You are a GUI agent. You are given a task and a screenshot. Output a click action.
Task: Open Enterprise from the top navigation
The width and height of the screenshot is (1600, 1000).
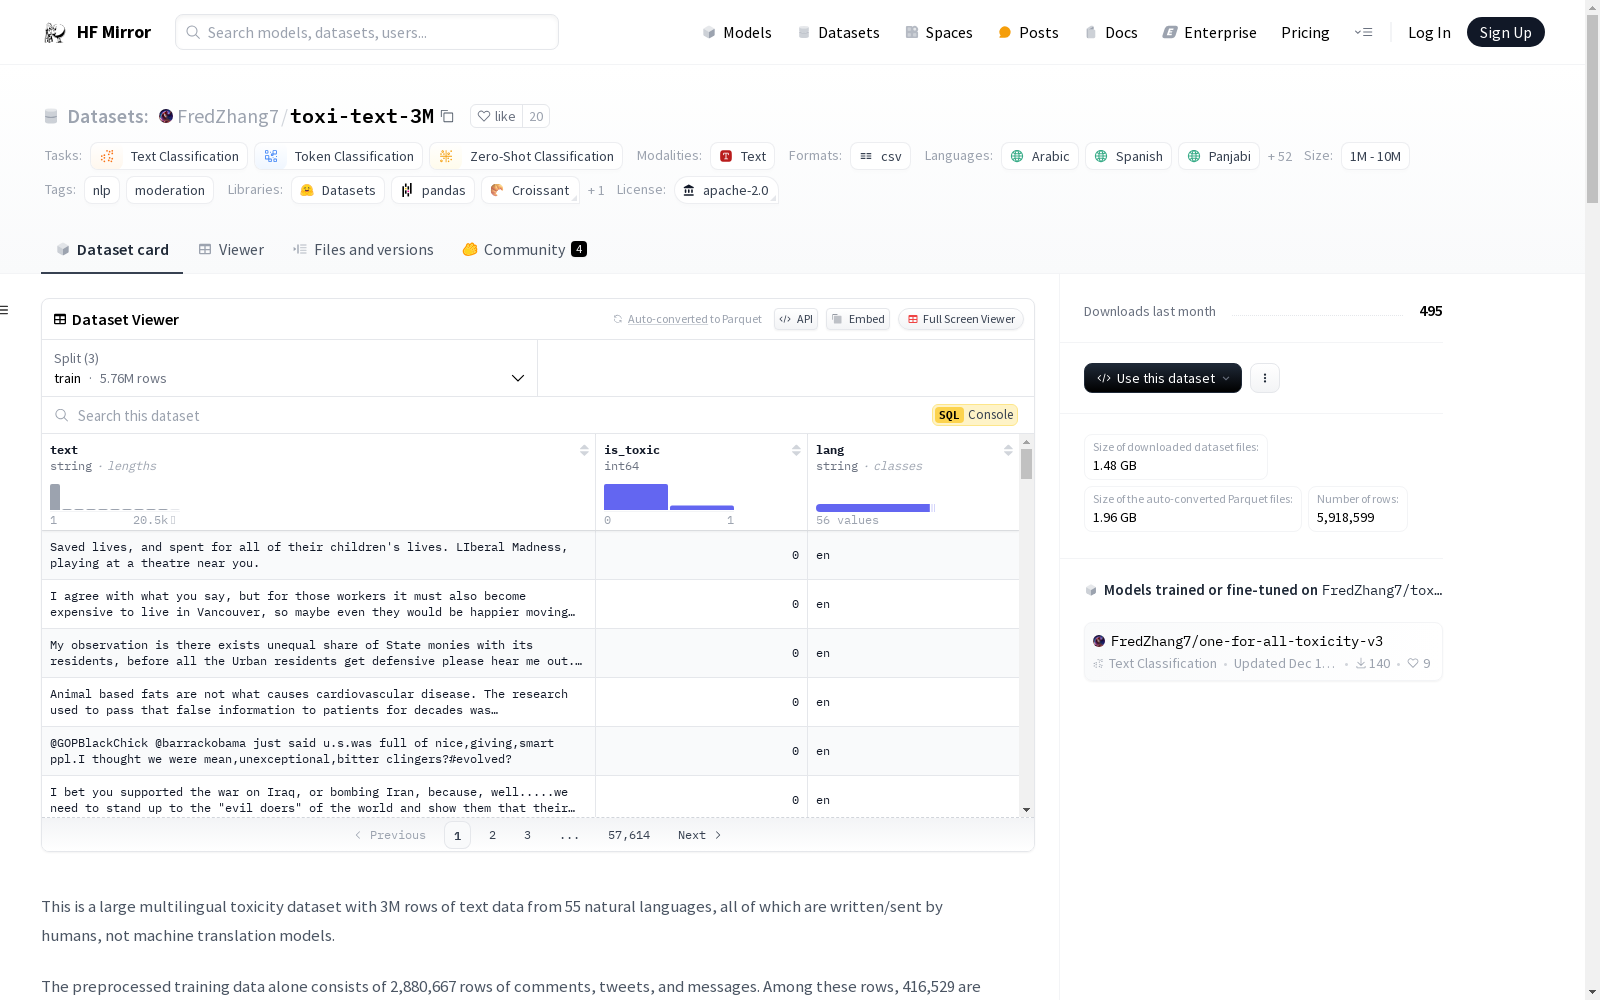[1209, 32]
